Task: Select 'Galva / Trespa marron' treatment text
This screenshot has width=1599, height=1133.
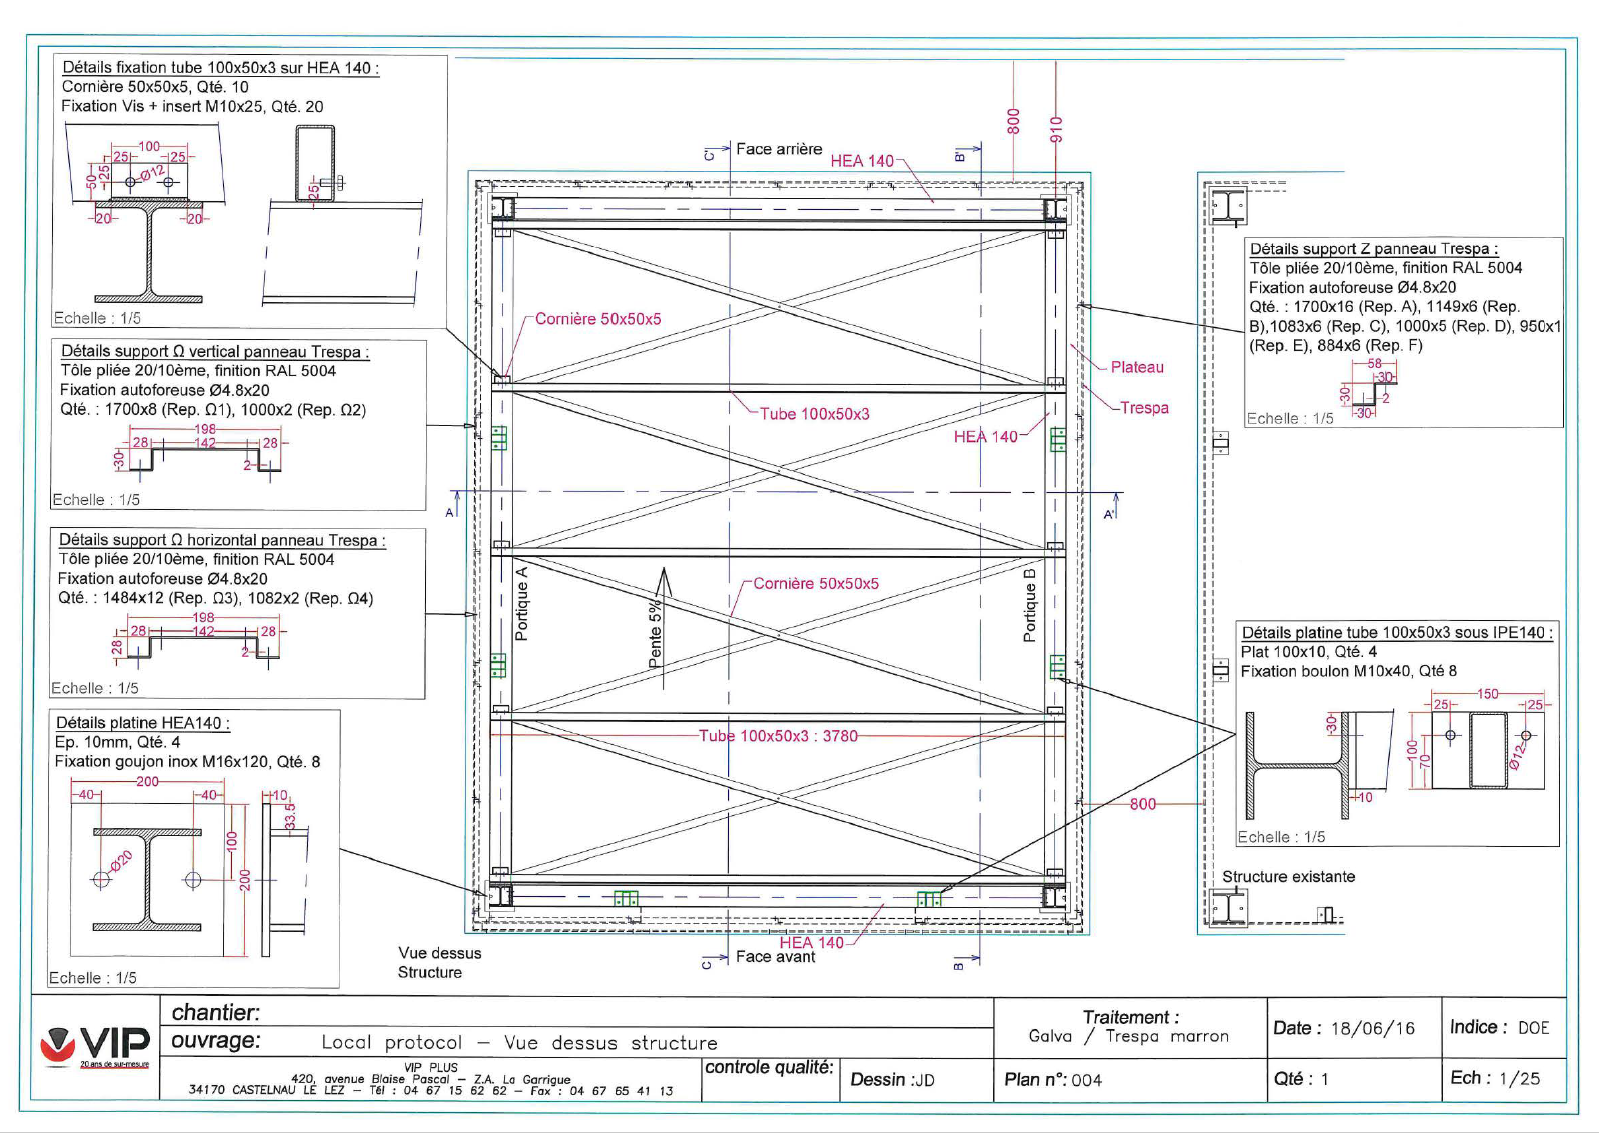Action: 1128,1037
